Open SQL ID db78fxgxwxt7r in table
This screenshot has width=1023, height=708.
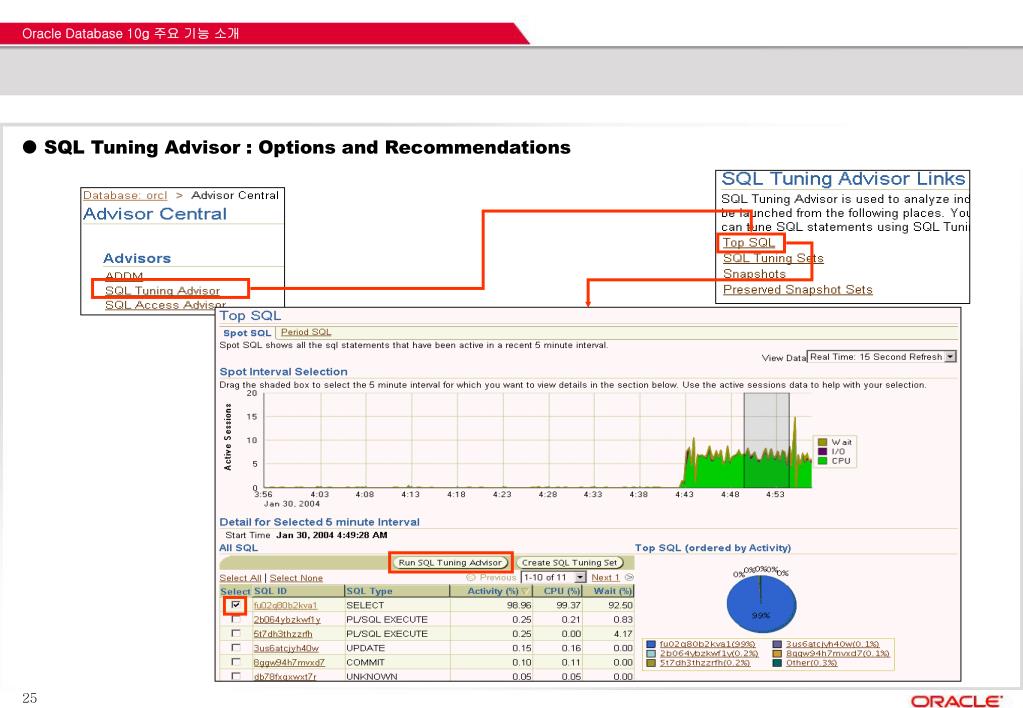point(284,677)
